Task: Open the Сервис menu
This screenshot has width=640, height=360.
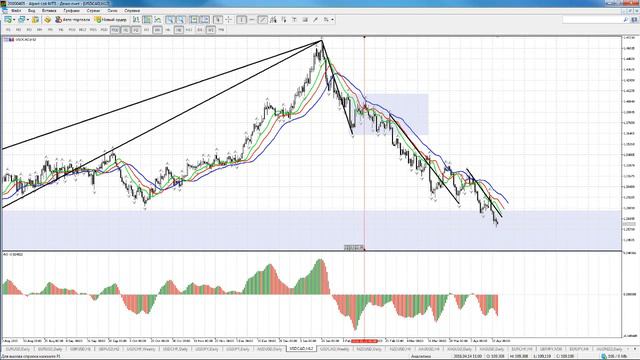Action: pos(93,11)
